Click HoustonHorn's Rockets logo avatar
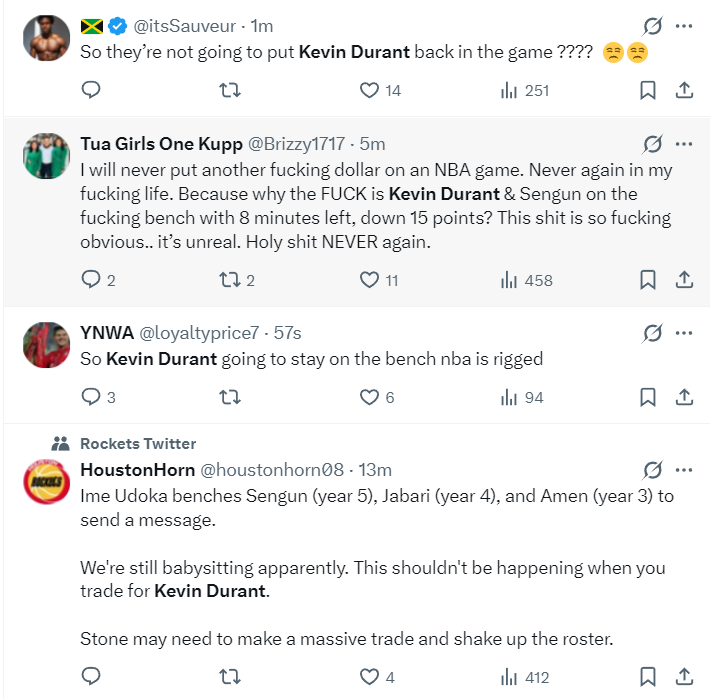 pos(46,482)
